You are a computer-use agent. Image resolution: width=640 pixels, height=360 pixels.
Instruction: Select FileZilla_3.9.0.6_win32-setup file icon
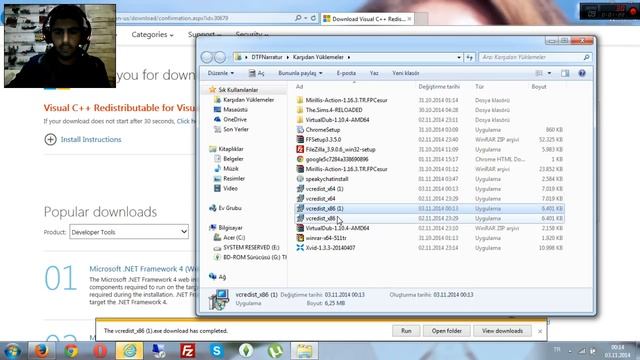pyautogui.click(x=300, y=149)
